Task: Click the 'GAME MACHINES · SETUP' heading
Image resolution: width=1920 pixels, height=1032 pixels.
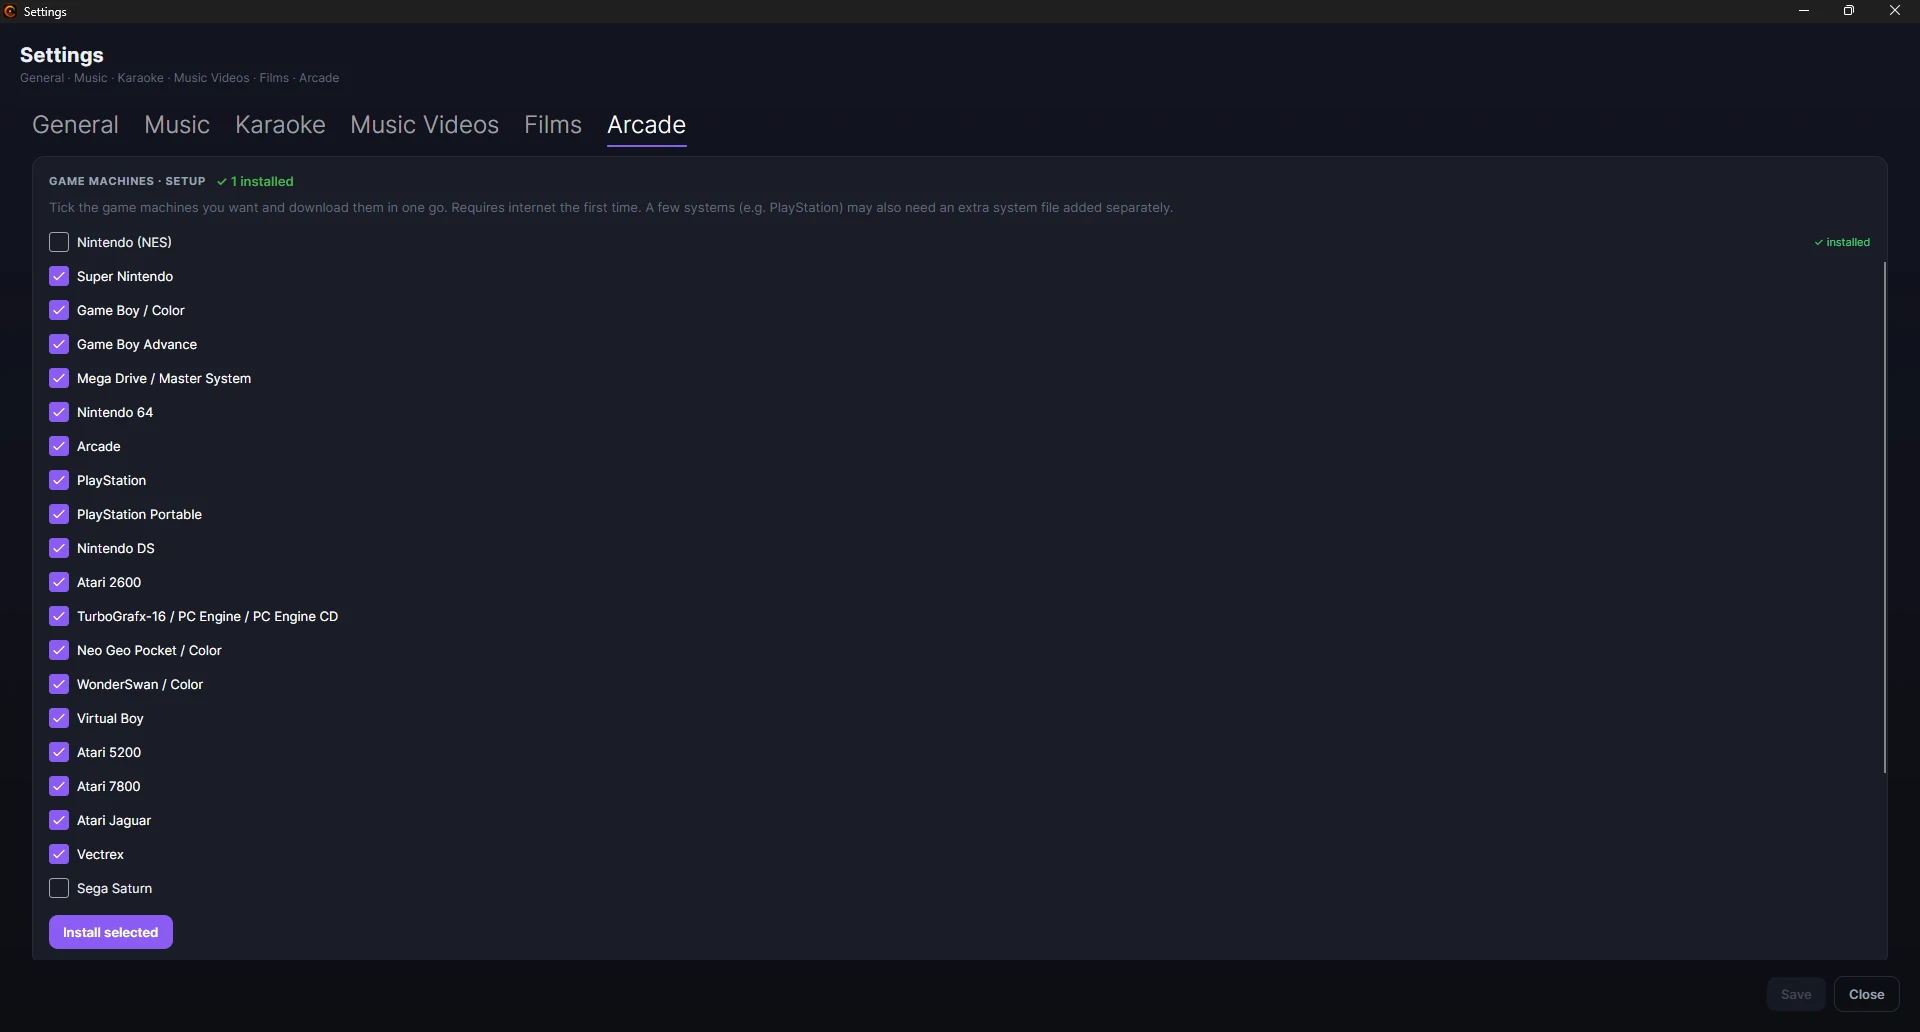Action: [127, 182]
